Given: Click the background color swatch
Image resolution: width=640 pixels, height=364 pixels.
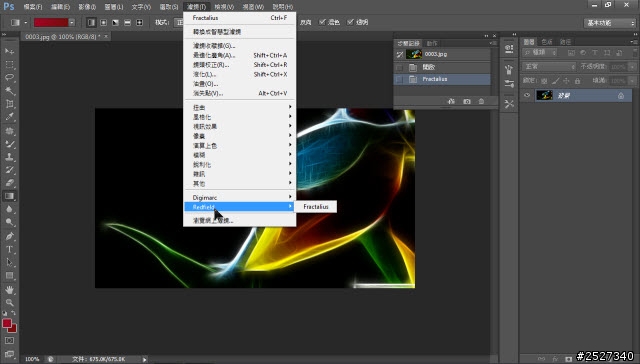Looking at the screenshot, I should [13, 329].
